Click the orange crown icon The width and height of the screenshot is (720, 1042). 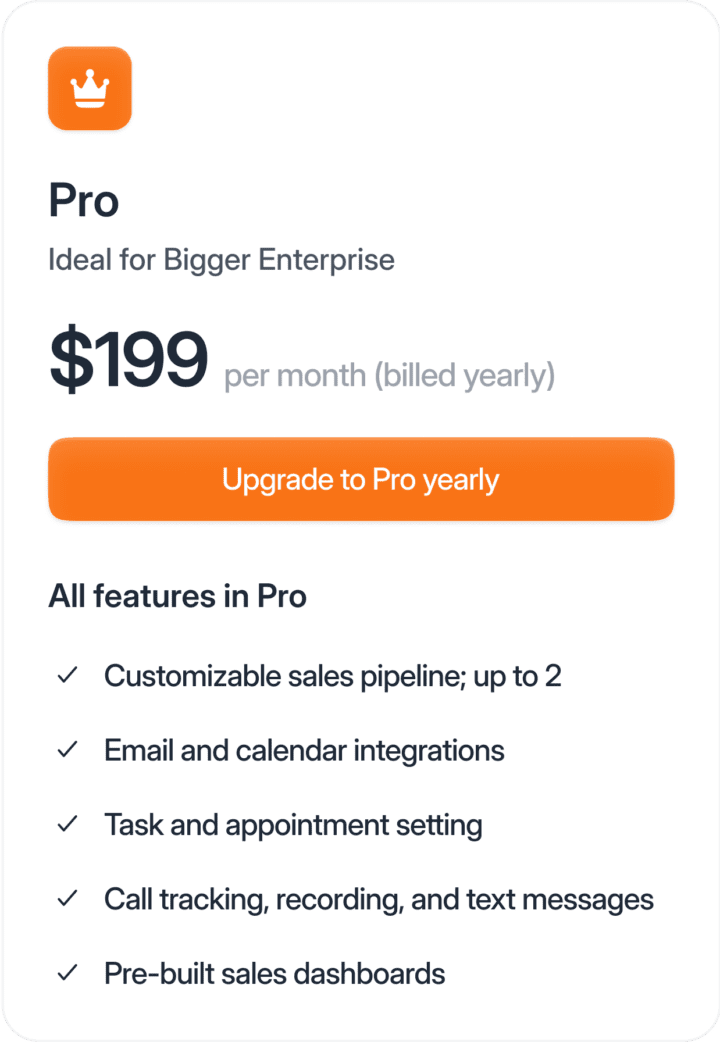click(x=90, y=89)
